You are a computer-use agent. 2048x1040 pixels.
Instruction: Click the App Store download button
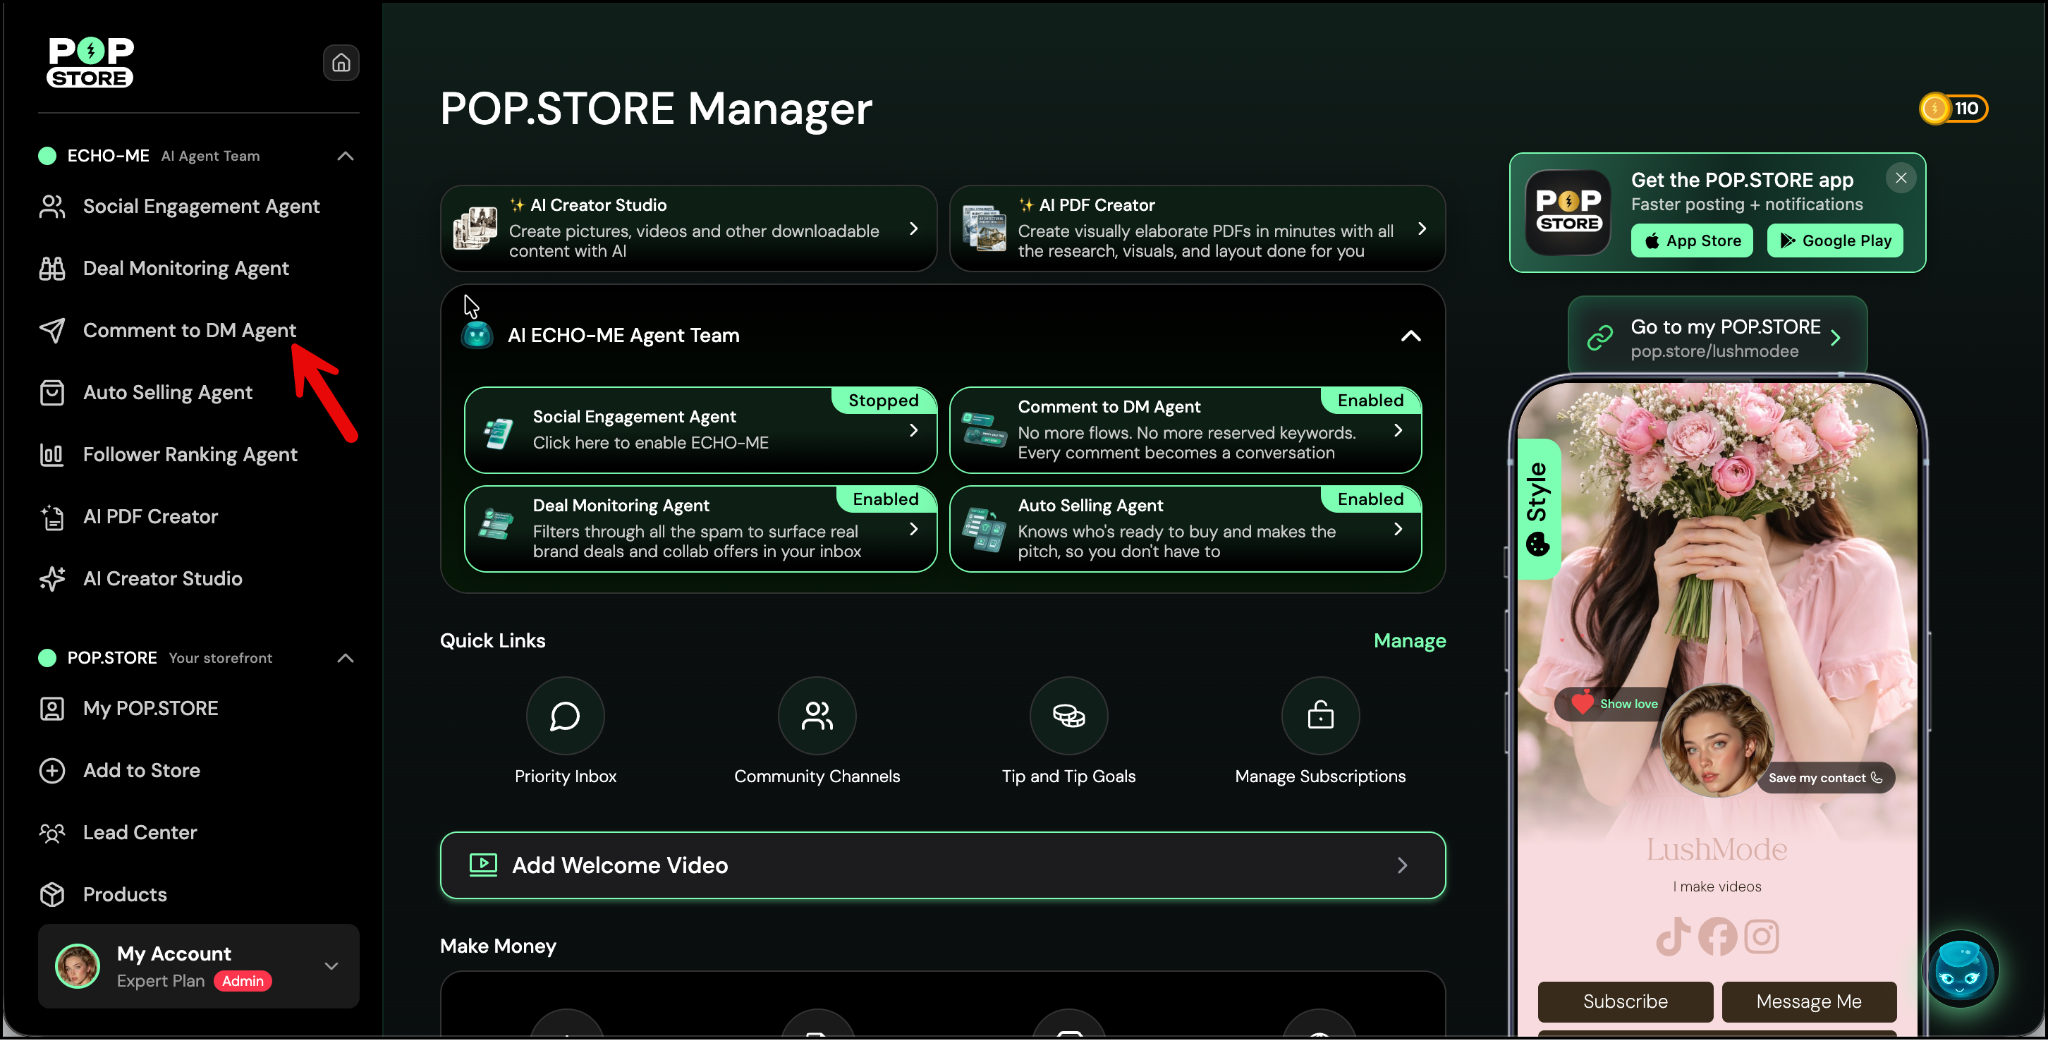click(x=1692, y=241)
